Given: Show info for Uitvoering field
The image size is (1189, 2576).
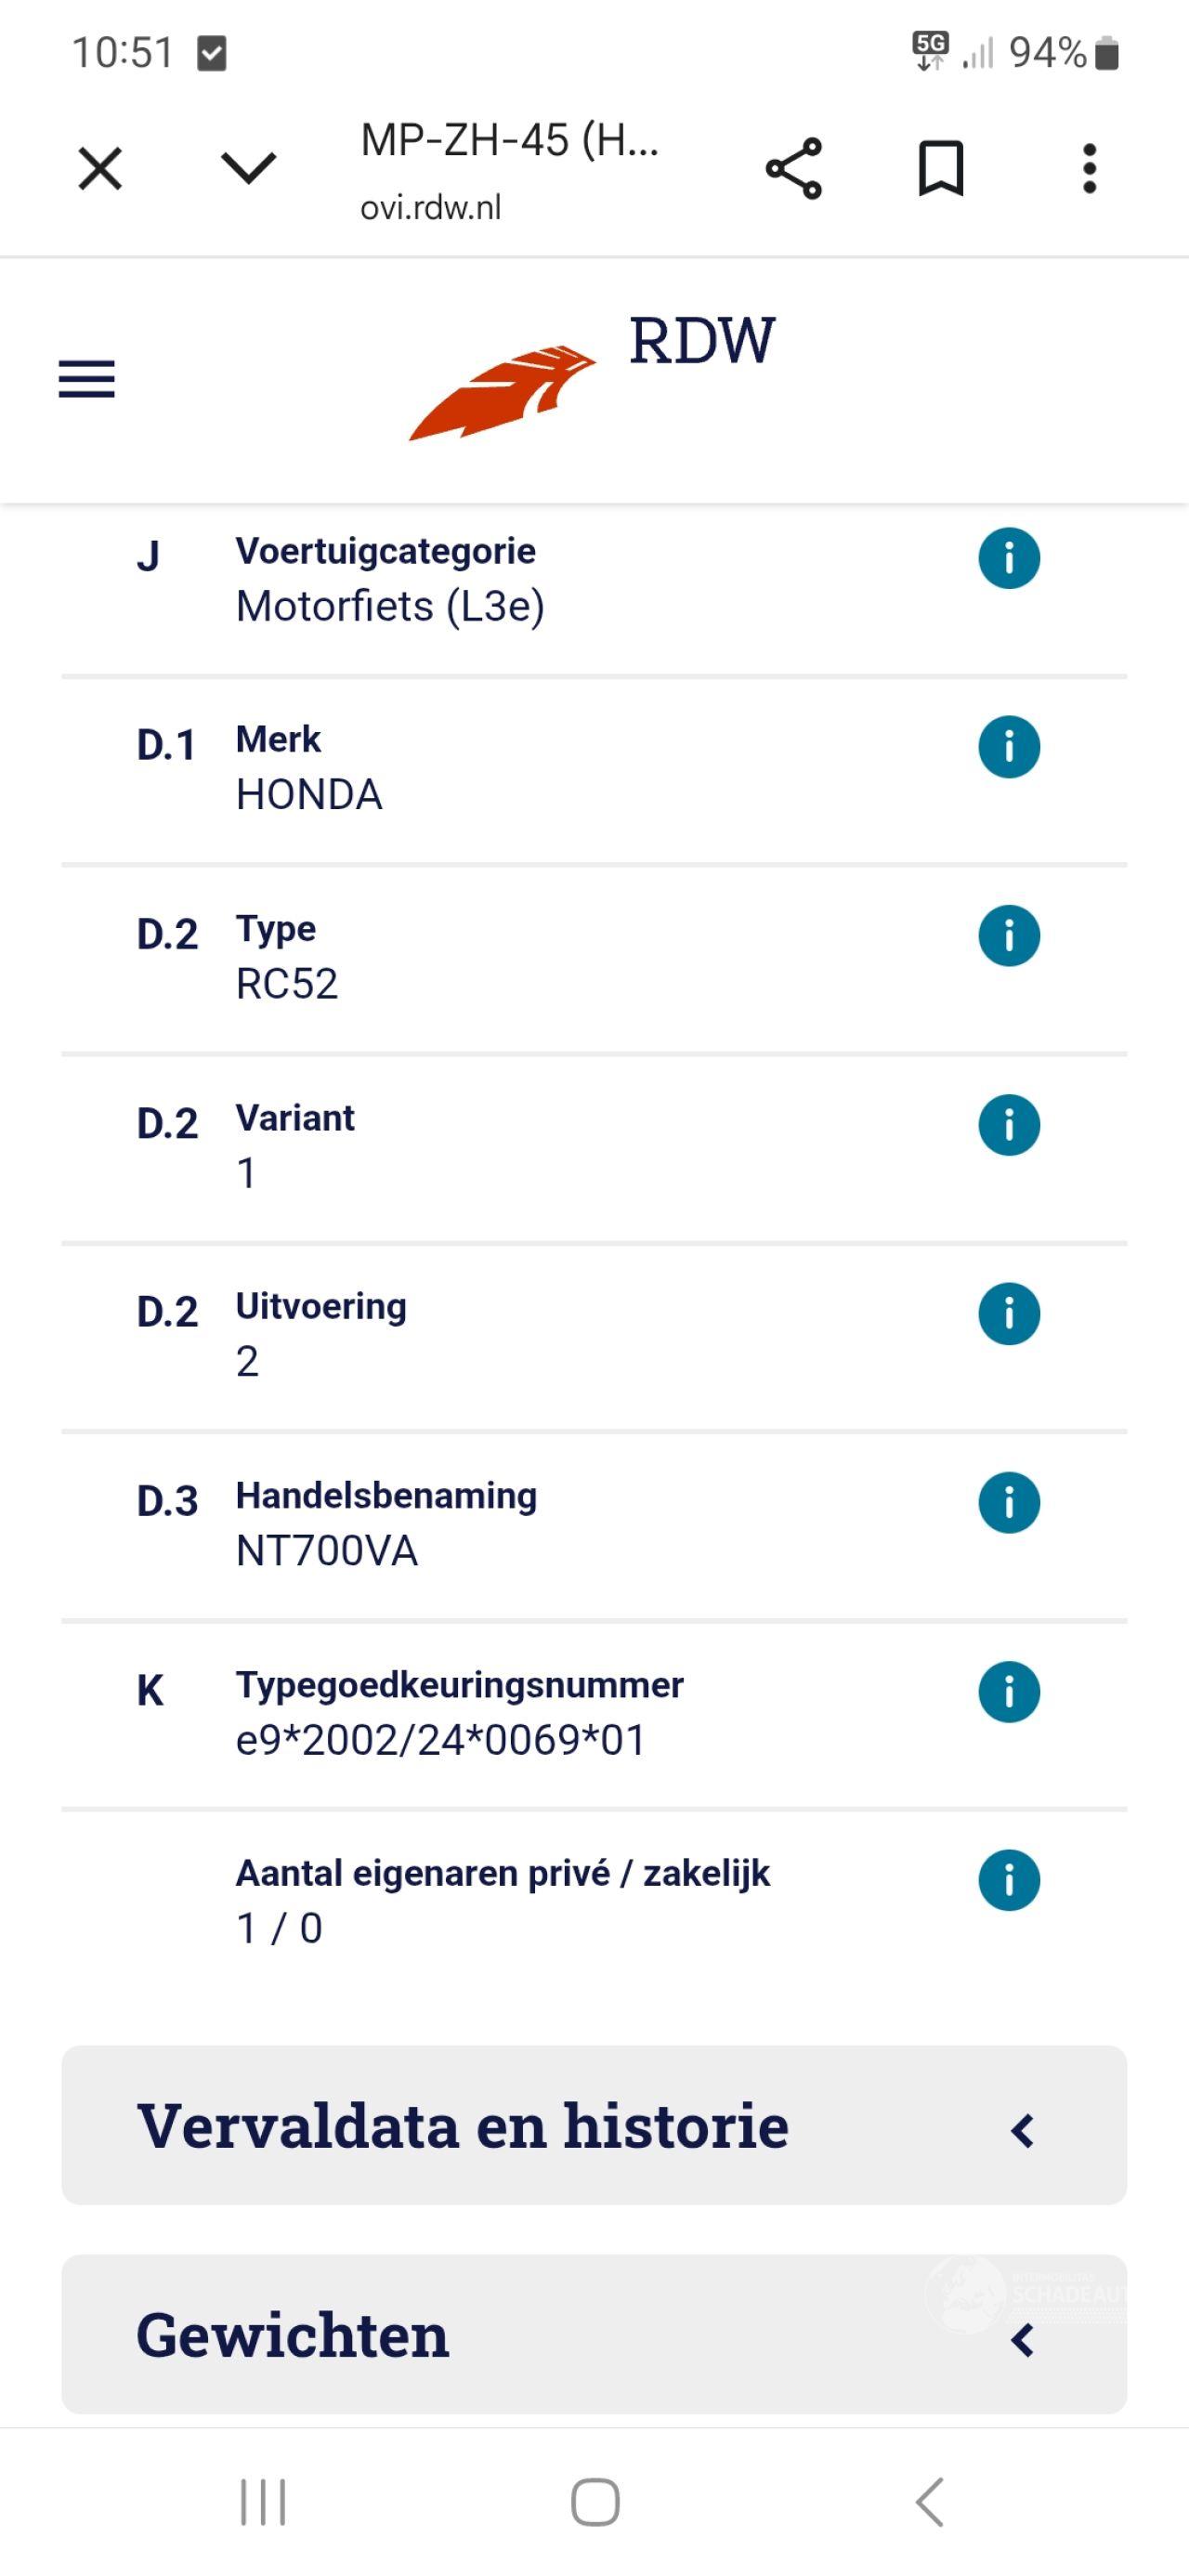Looking at the screenshot, I should pos(1008,1314).
